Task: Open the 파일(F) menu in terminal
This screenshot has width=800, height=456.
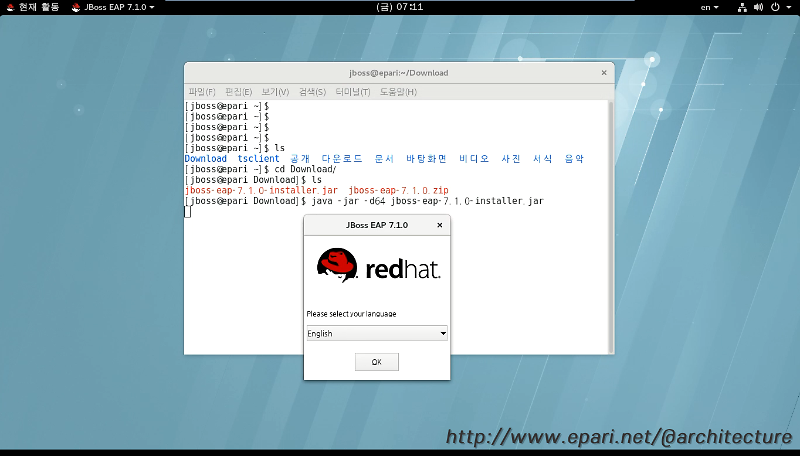Action: (202, 92)
